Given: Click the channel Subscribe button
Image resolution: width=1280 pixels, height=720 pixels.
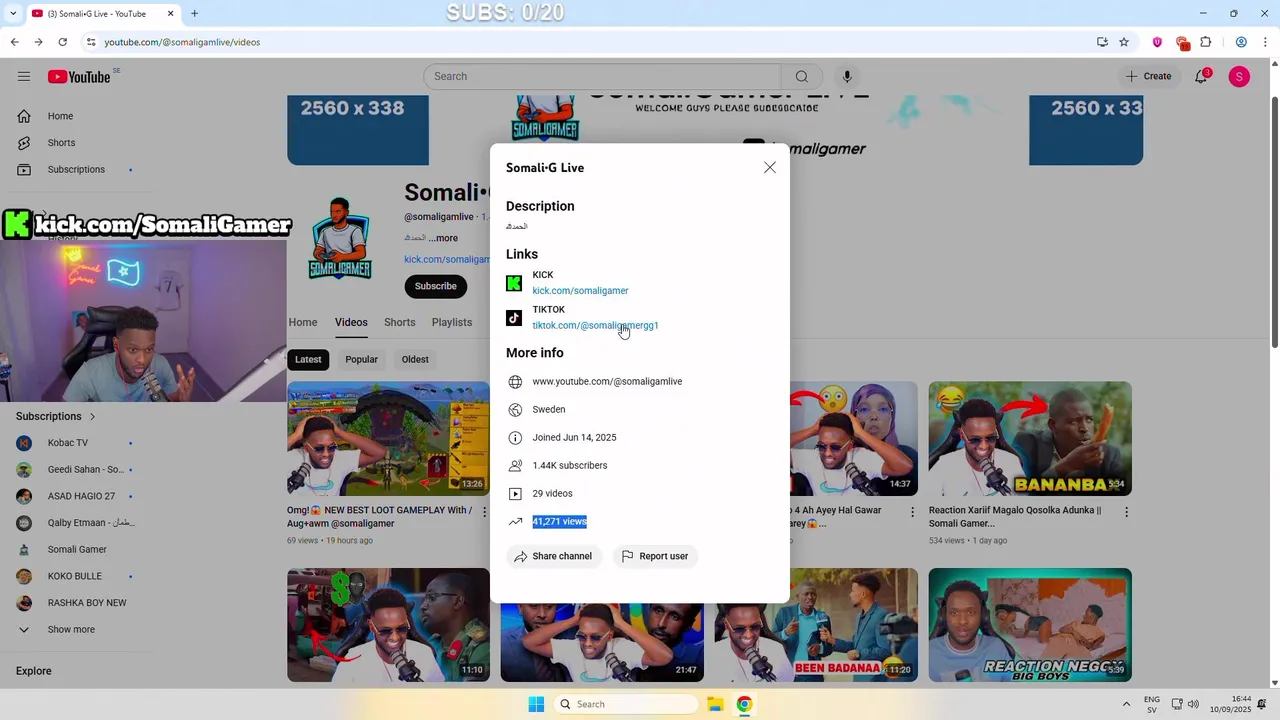Looking at the screenshot, I should point(435,287).
